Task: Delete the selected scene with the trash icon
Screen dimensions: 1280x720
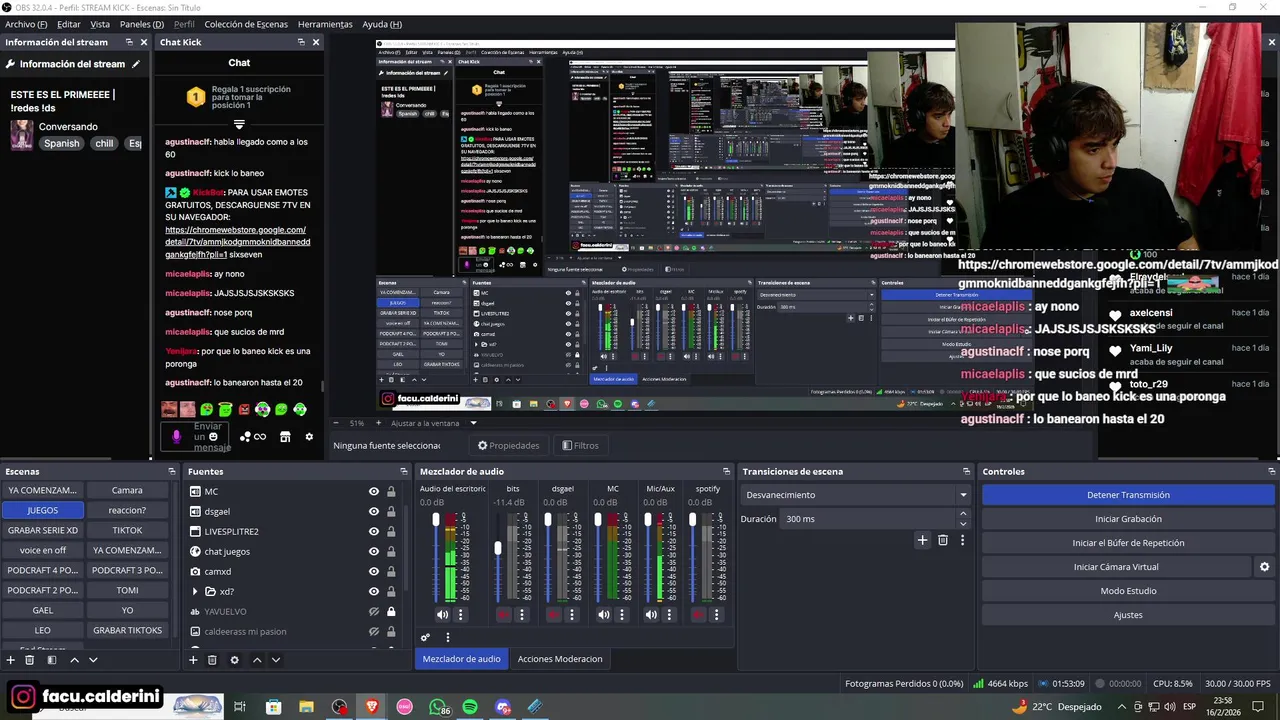Action: point(30,660)
